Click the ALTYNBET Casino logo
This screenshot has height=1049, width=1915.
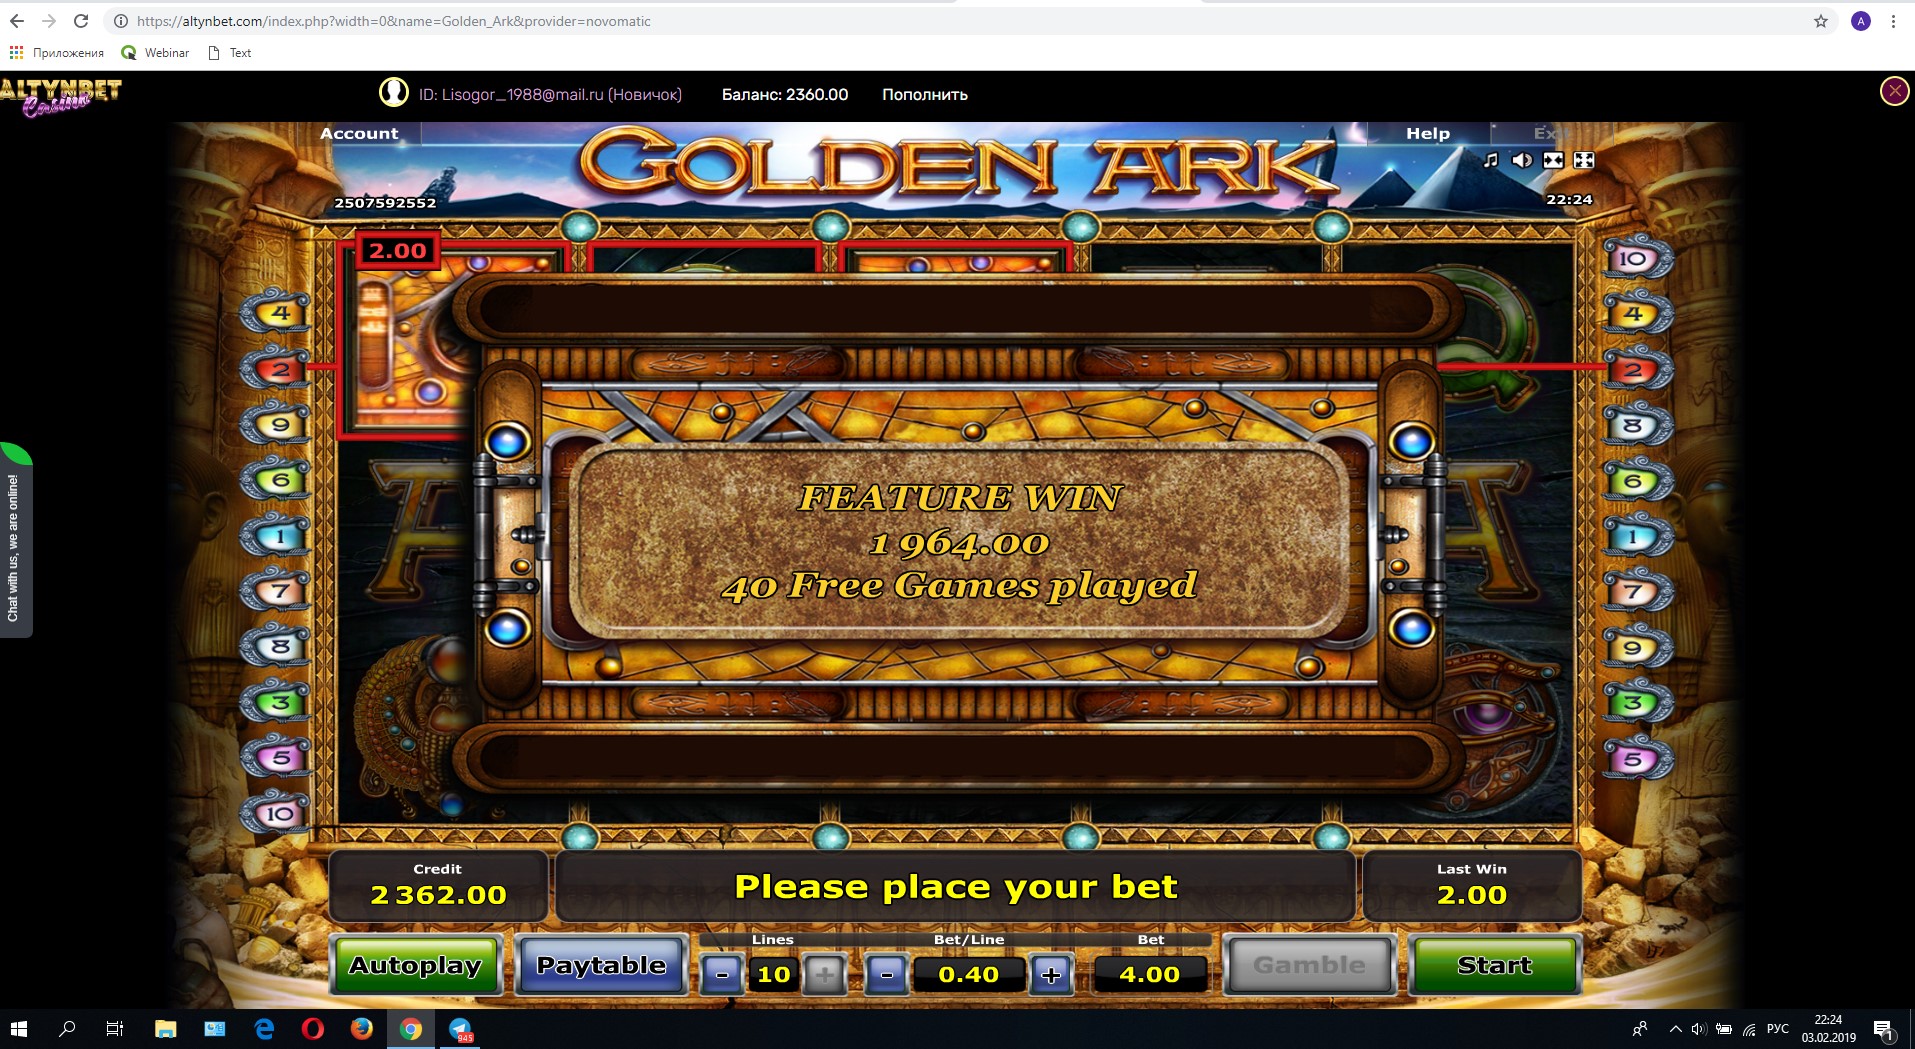60,97
